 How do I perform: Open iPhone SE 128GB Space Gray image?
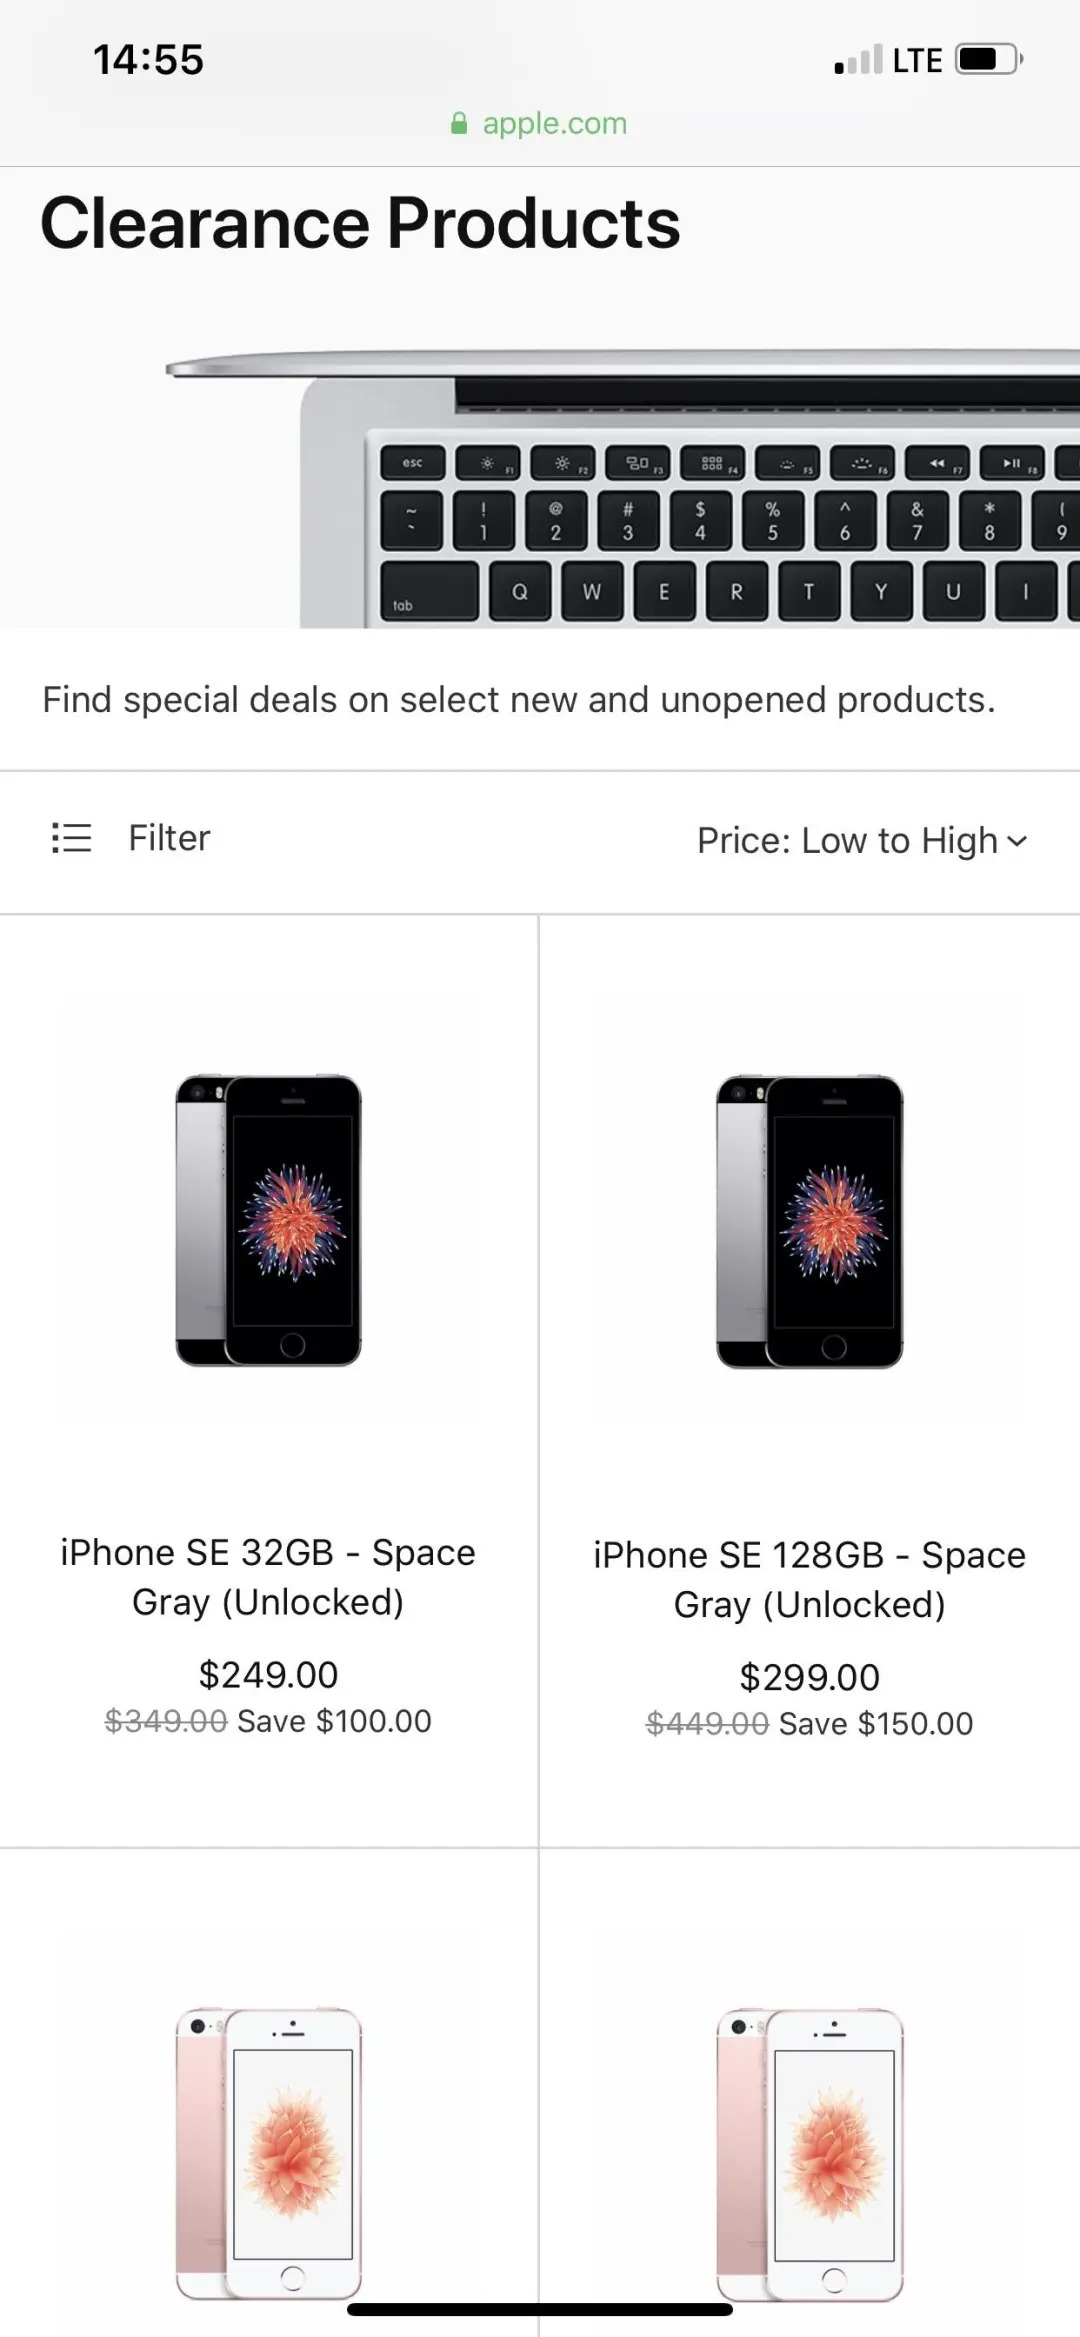(810, 1220)
